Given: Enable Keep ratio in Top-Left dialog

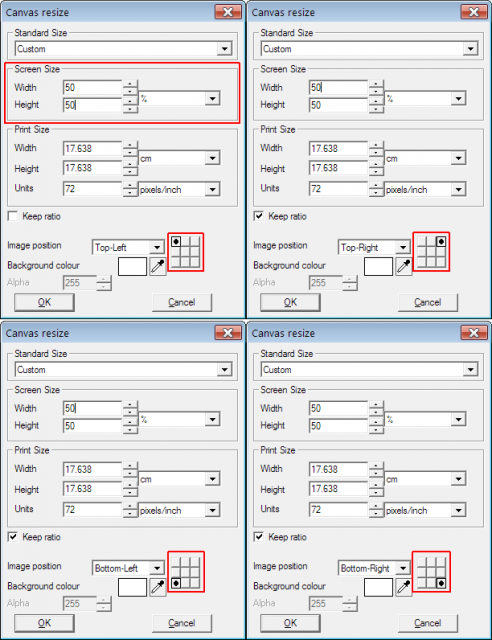Looking at the screenshot, I should (13, 216).
